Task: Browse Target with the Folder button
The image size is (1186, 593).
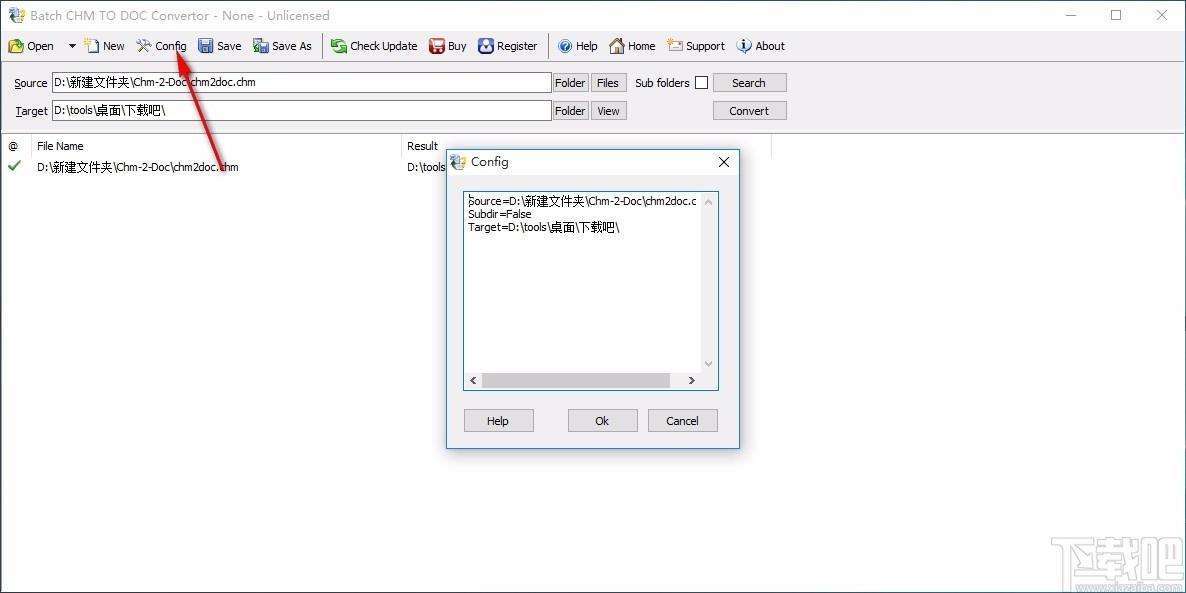Action: click(x=570, y=110)
